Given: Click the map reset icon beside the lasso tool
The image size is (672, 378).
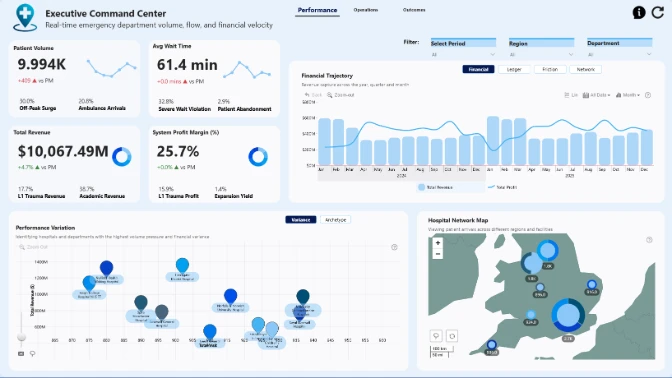Looking at the screenshot, I should click(x=452, y=336).
